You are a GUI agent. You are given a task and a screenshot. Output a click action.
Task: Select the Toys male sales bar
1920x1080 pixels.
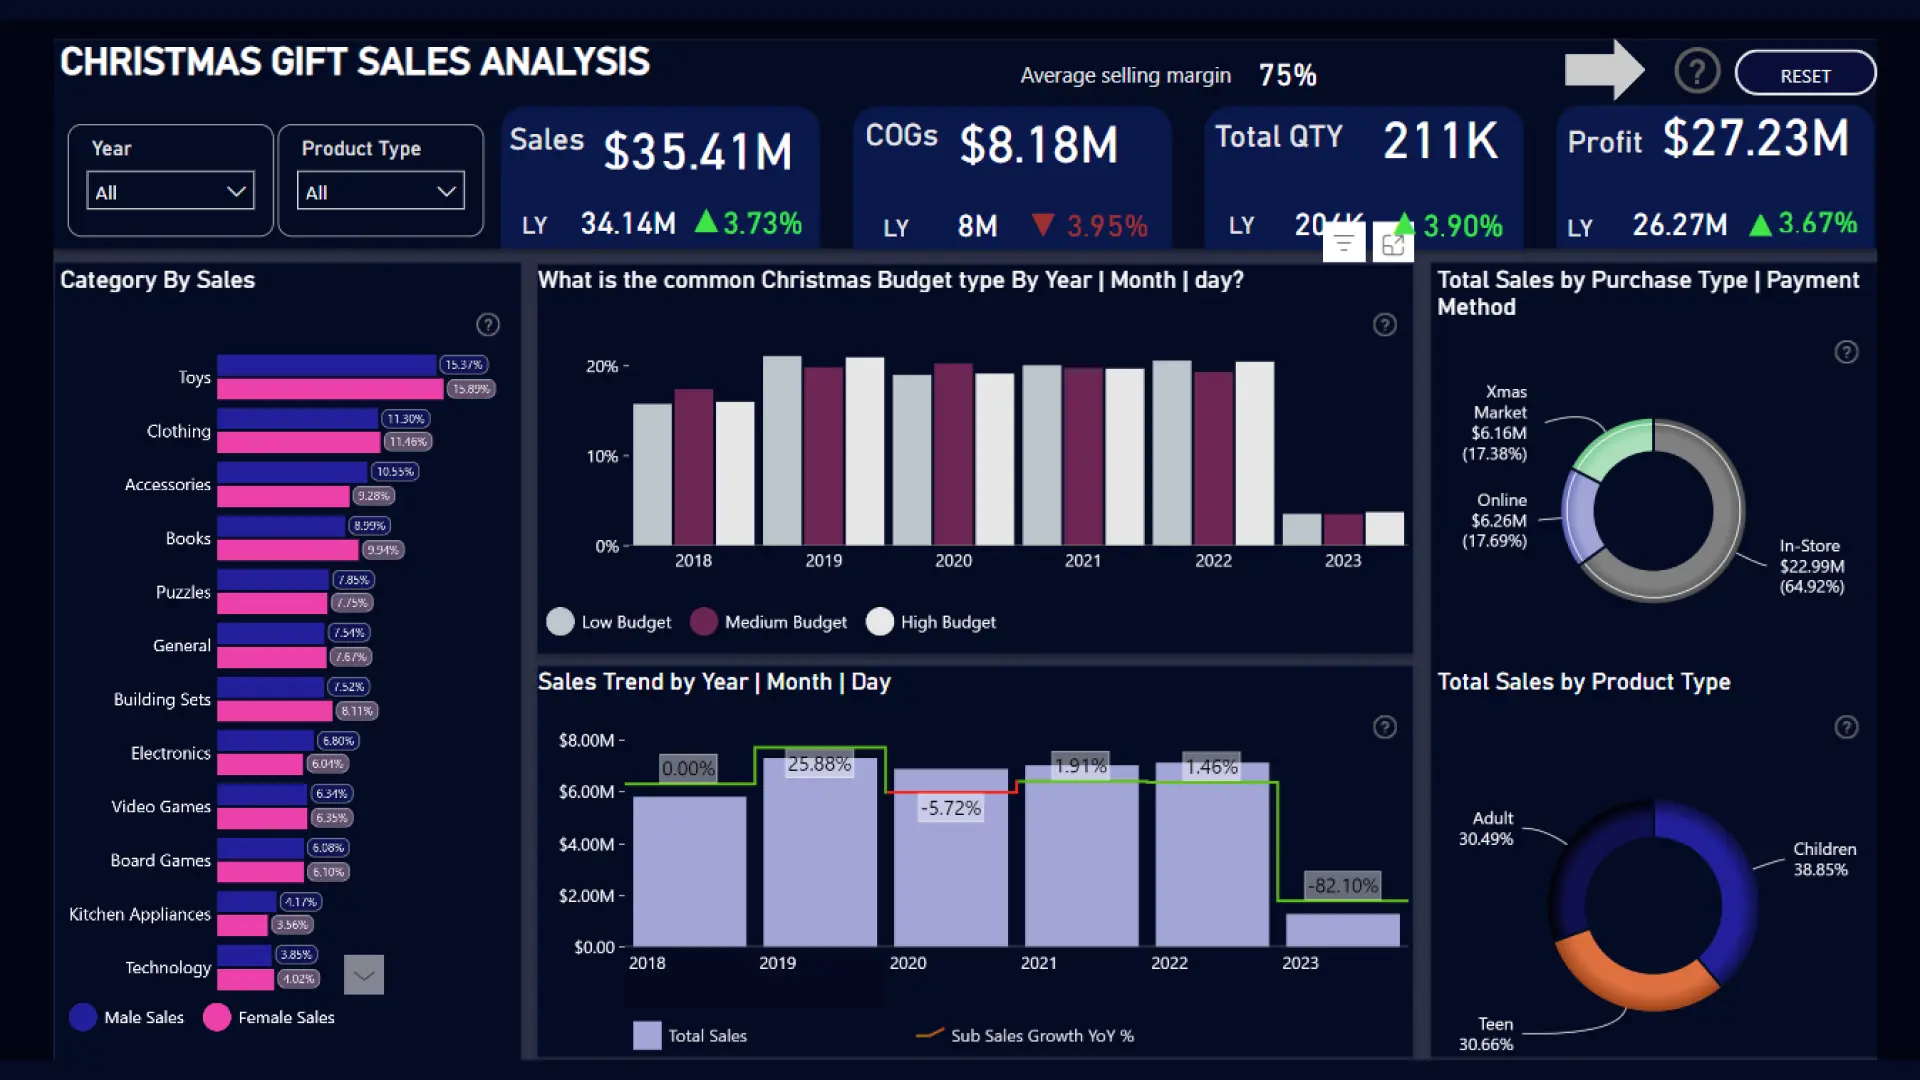tap(327, 364)
